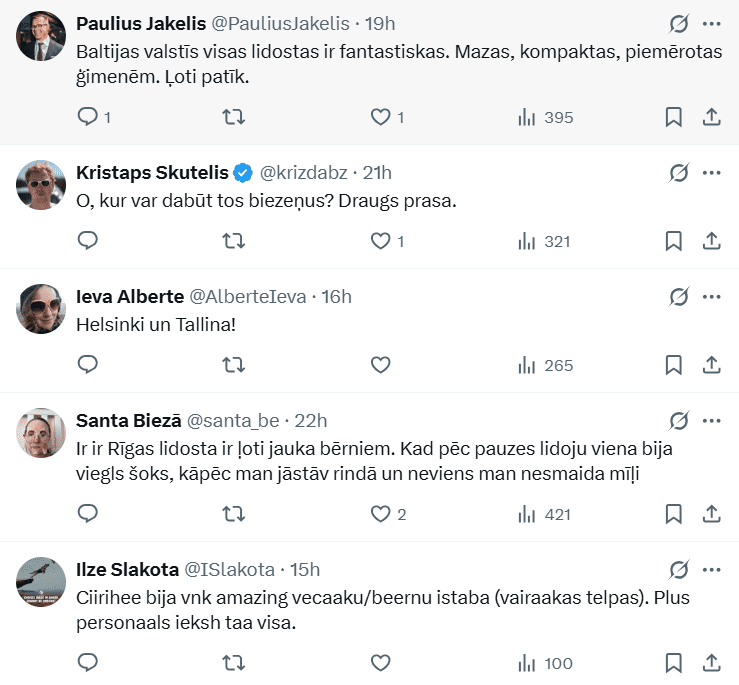Open Kristaps Skutelis profile name link
739x685 pixels.
[152, 173]
